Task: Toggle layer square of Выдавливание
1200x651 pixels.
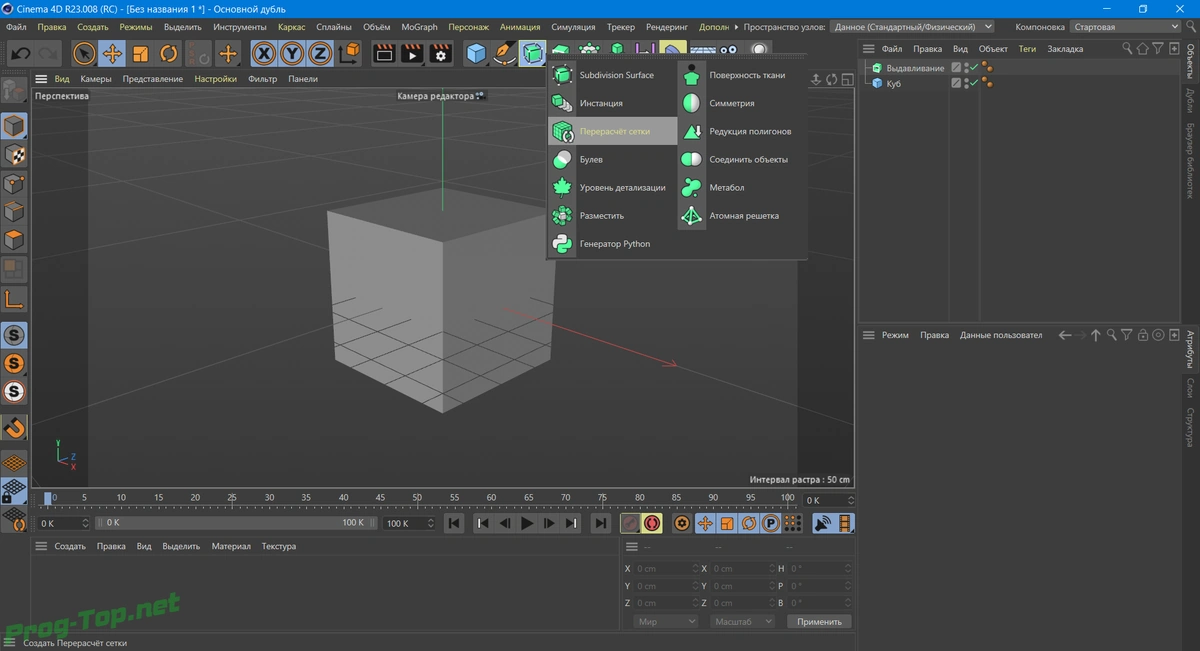Action: 956,68
